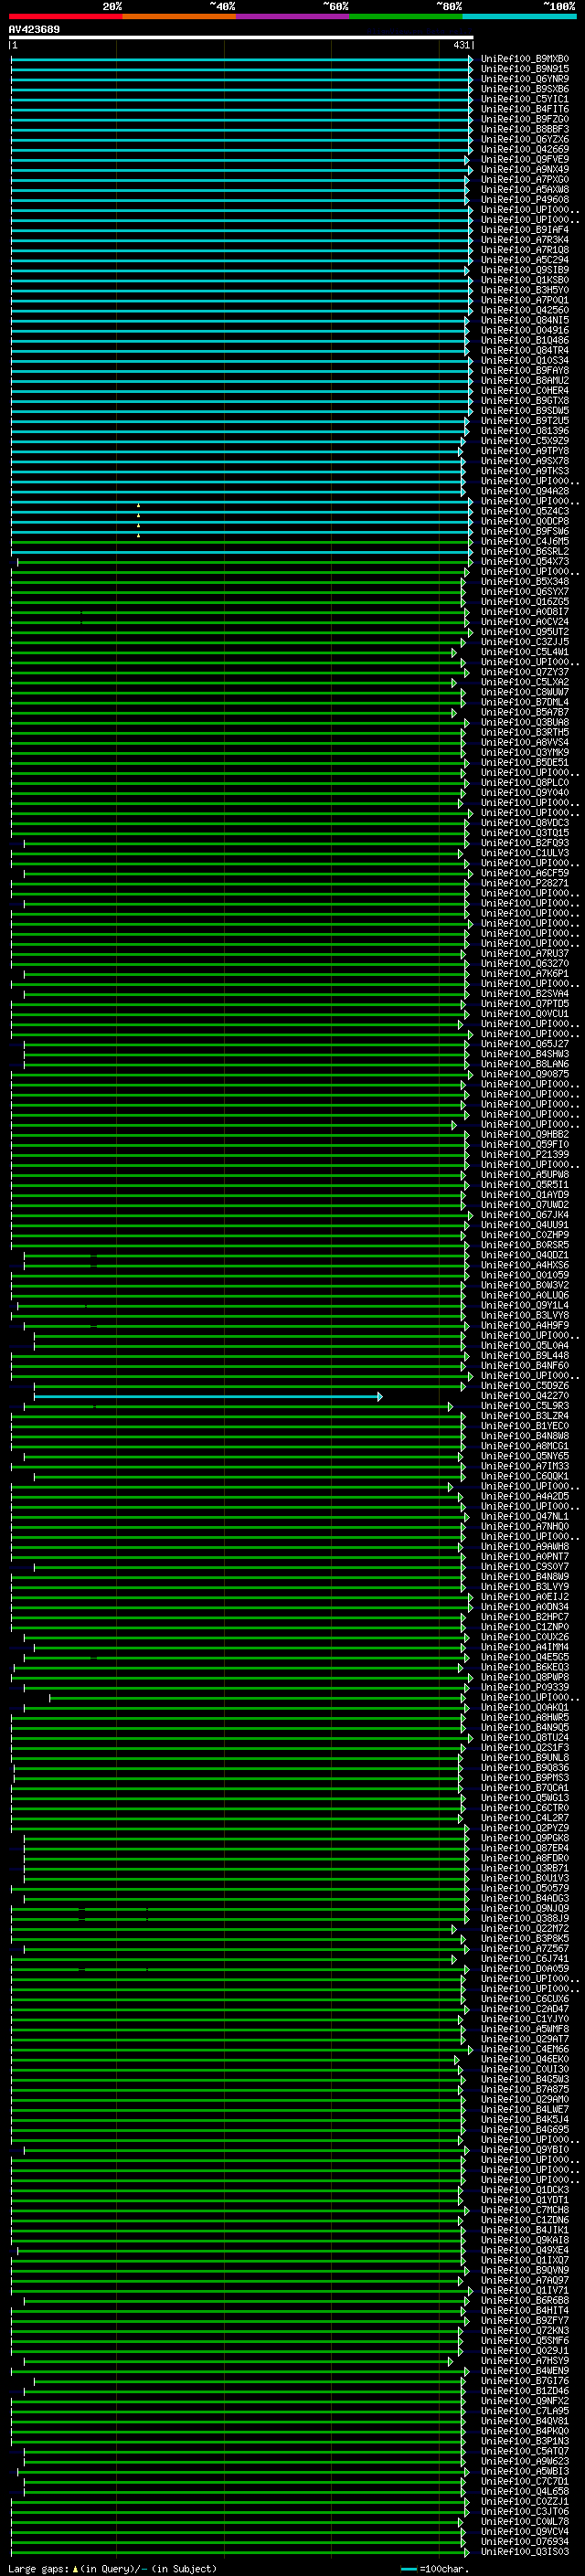
Task: Choose the UniRef100_P49608 hit label
Action: click(x=525, y=199)
